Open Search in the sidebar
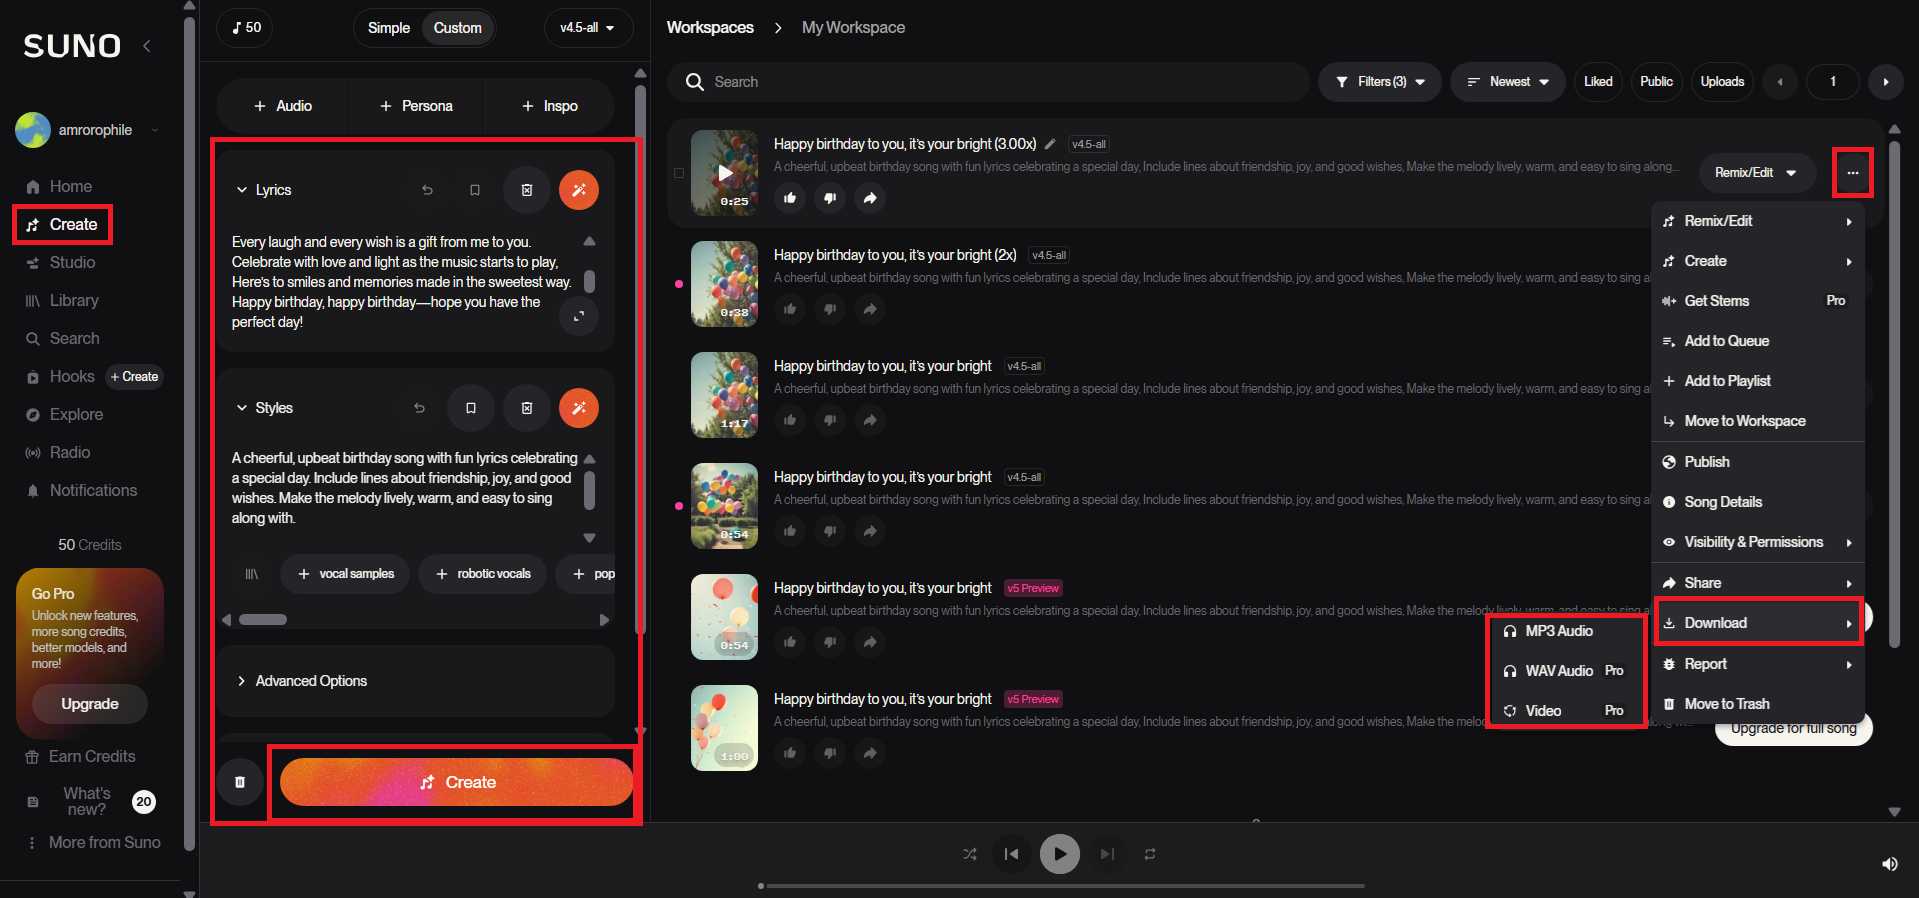The width and height of the screenshot is (1919, 898). [62, 338]
